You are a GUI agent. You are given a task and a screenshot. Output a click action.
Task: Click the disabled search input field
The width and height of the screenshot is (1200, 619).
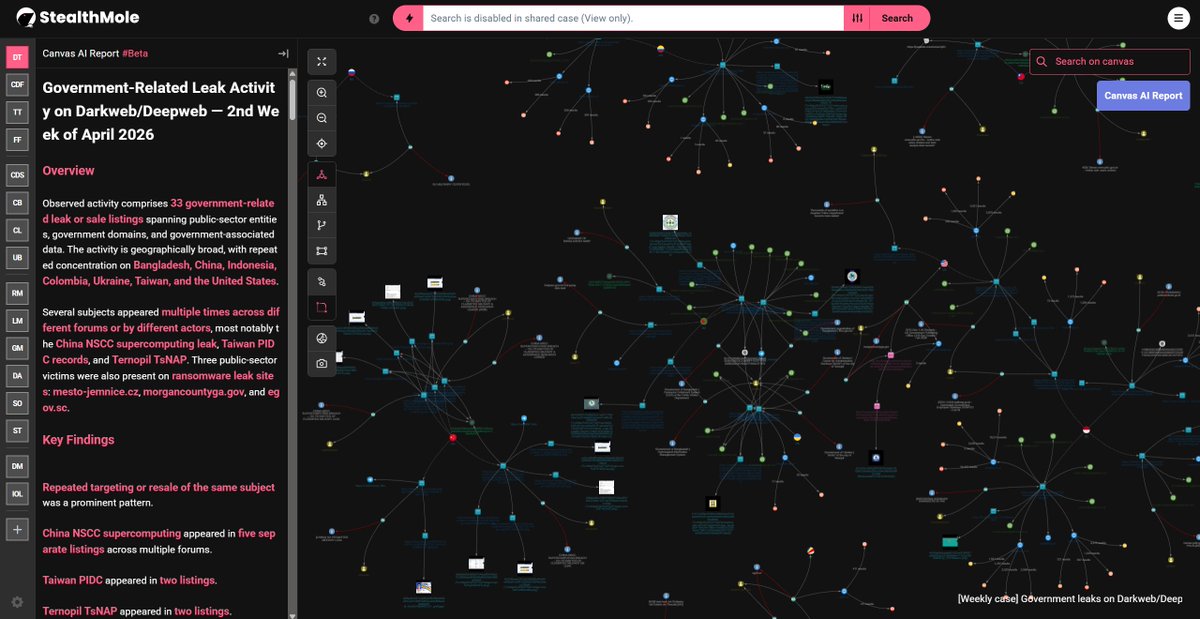coord(633,18)
